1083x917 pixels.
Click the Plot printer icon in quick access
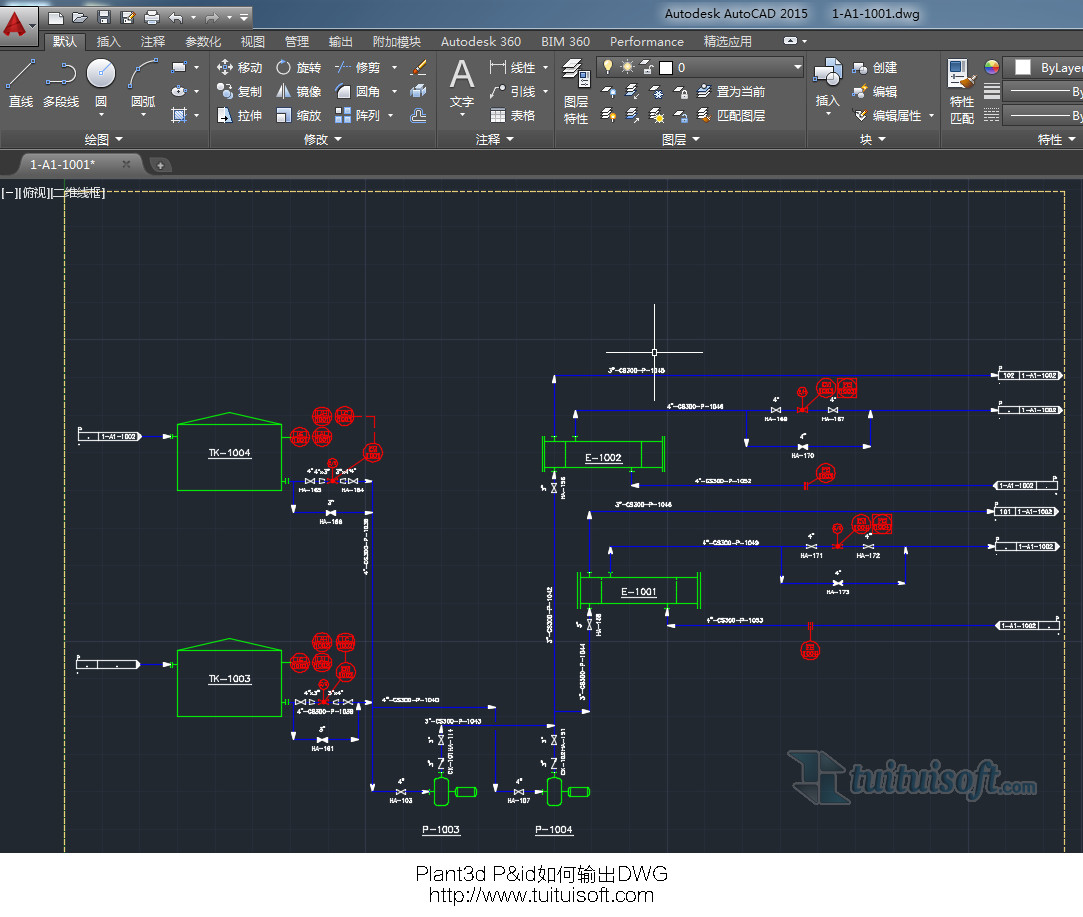pyautogui.click(x=152, y=17)
